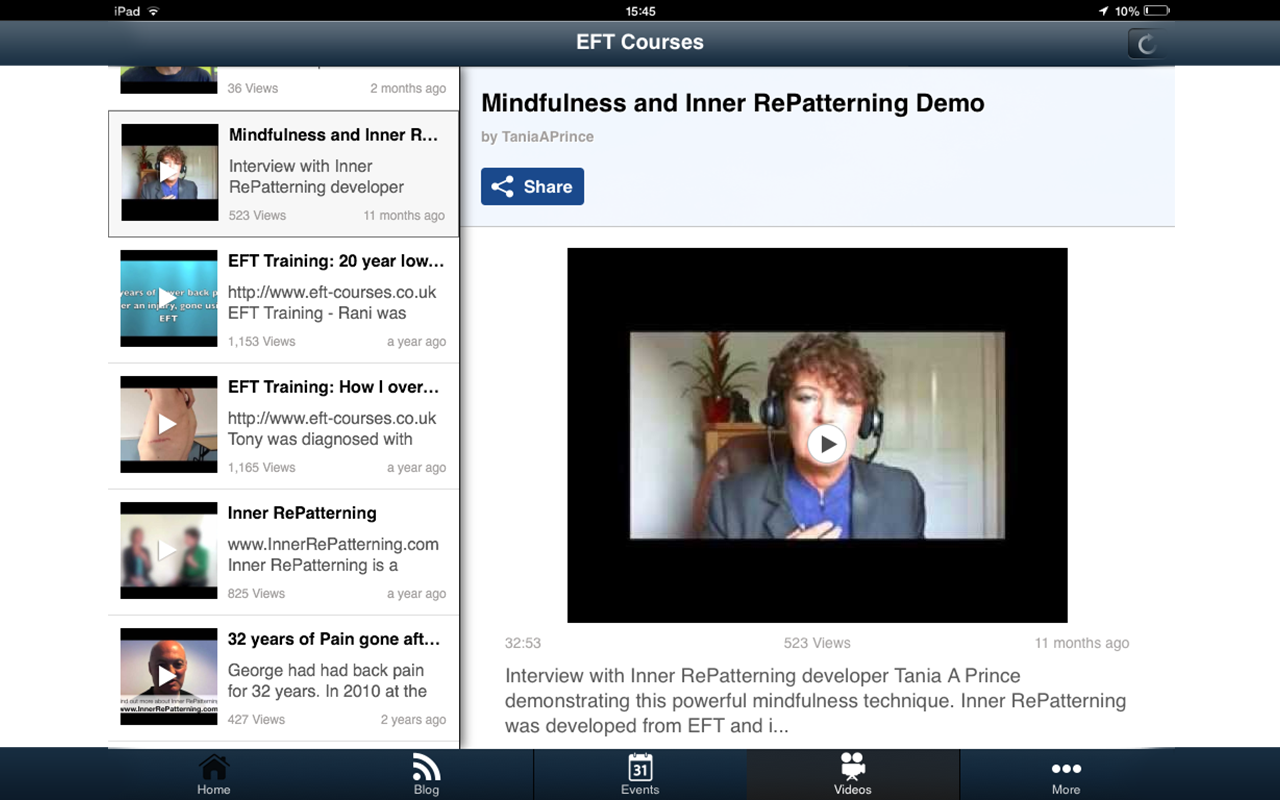
Task: Tap the EFT Courses title bar
Action: click(x=640, y=43)
